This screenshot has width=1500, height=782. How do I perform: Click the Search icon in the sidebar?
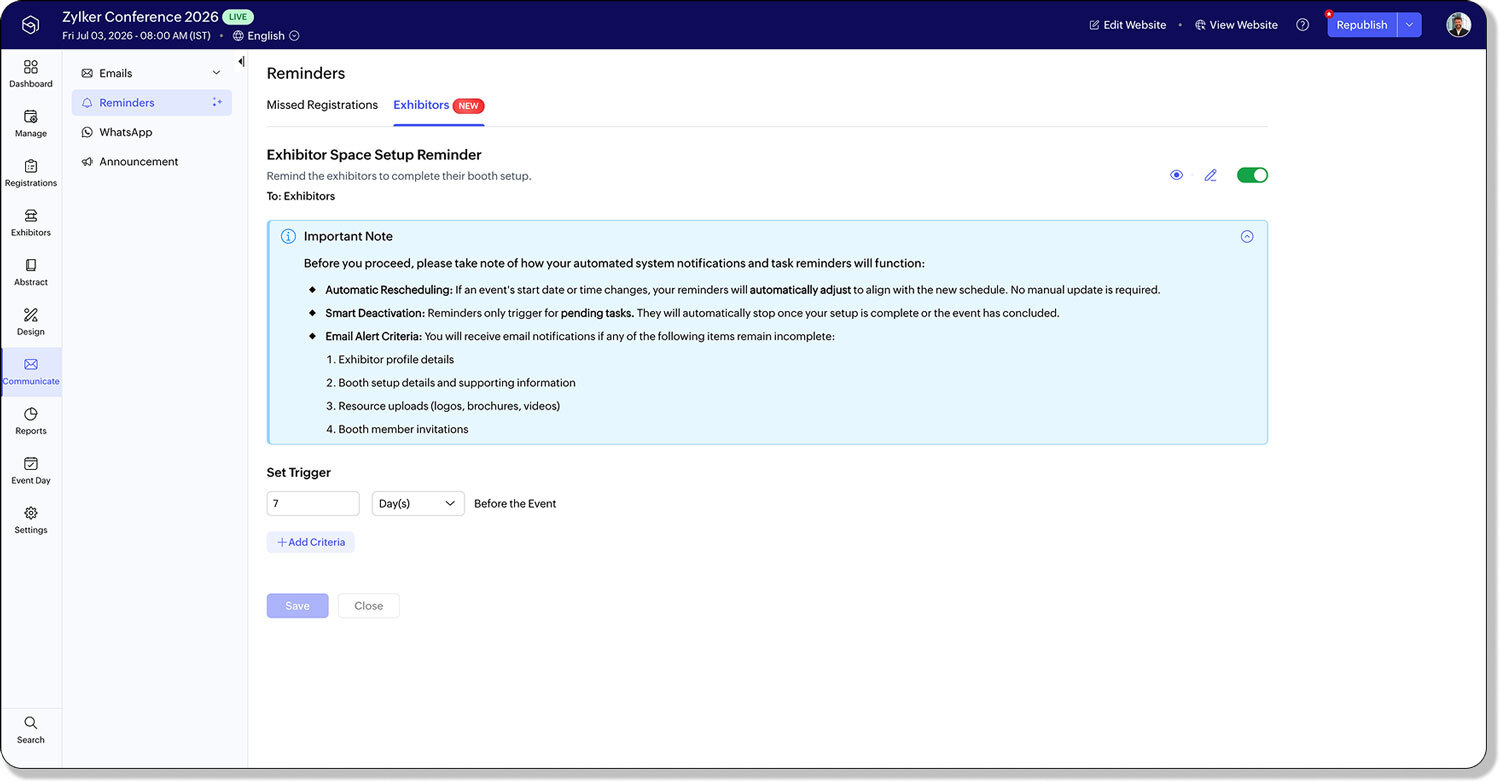(31, 730)
